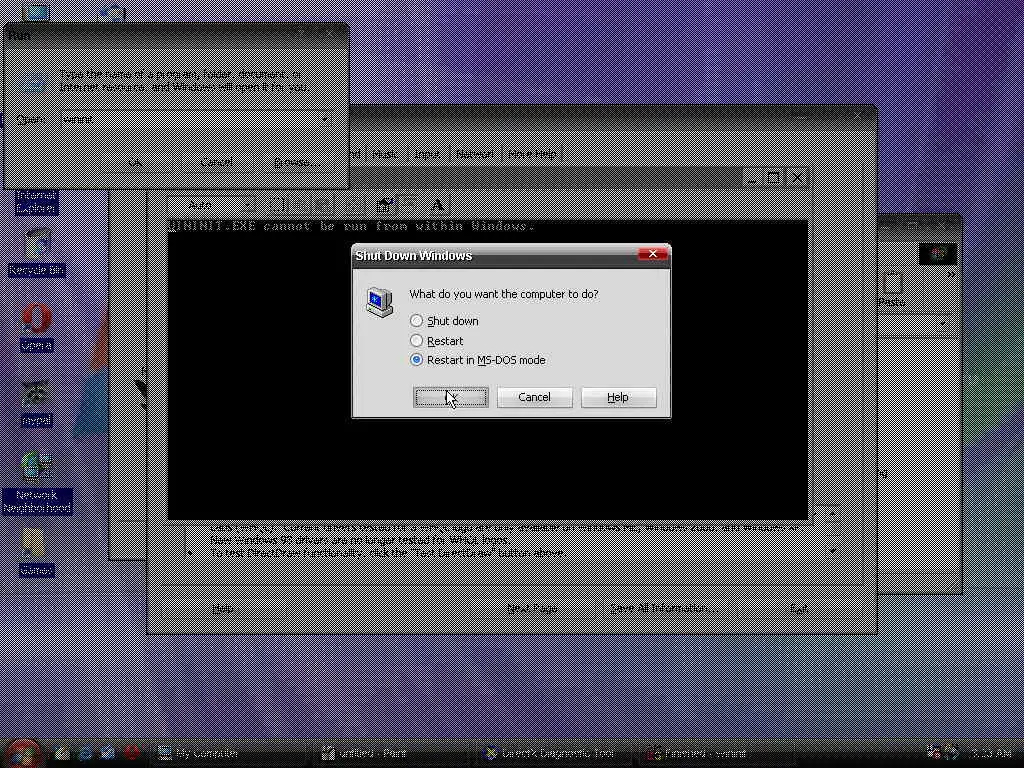
Task: Switch to the DirectX Diagnostic Tool taskbar button
Action: [555, 753]
